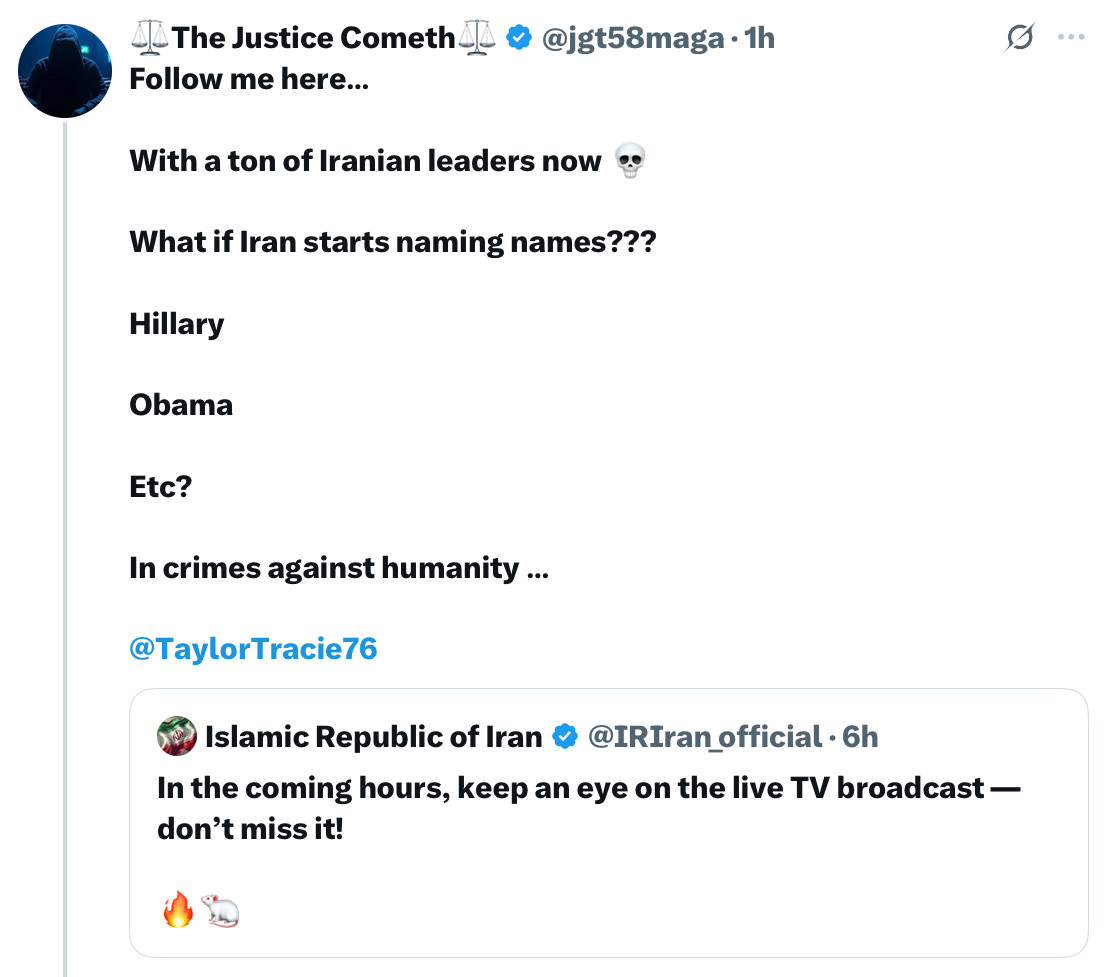Click the 1h post timestamp
This screenshot has height=977, width=1116.
(x=760, y=38)
